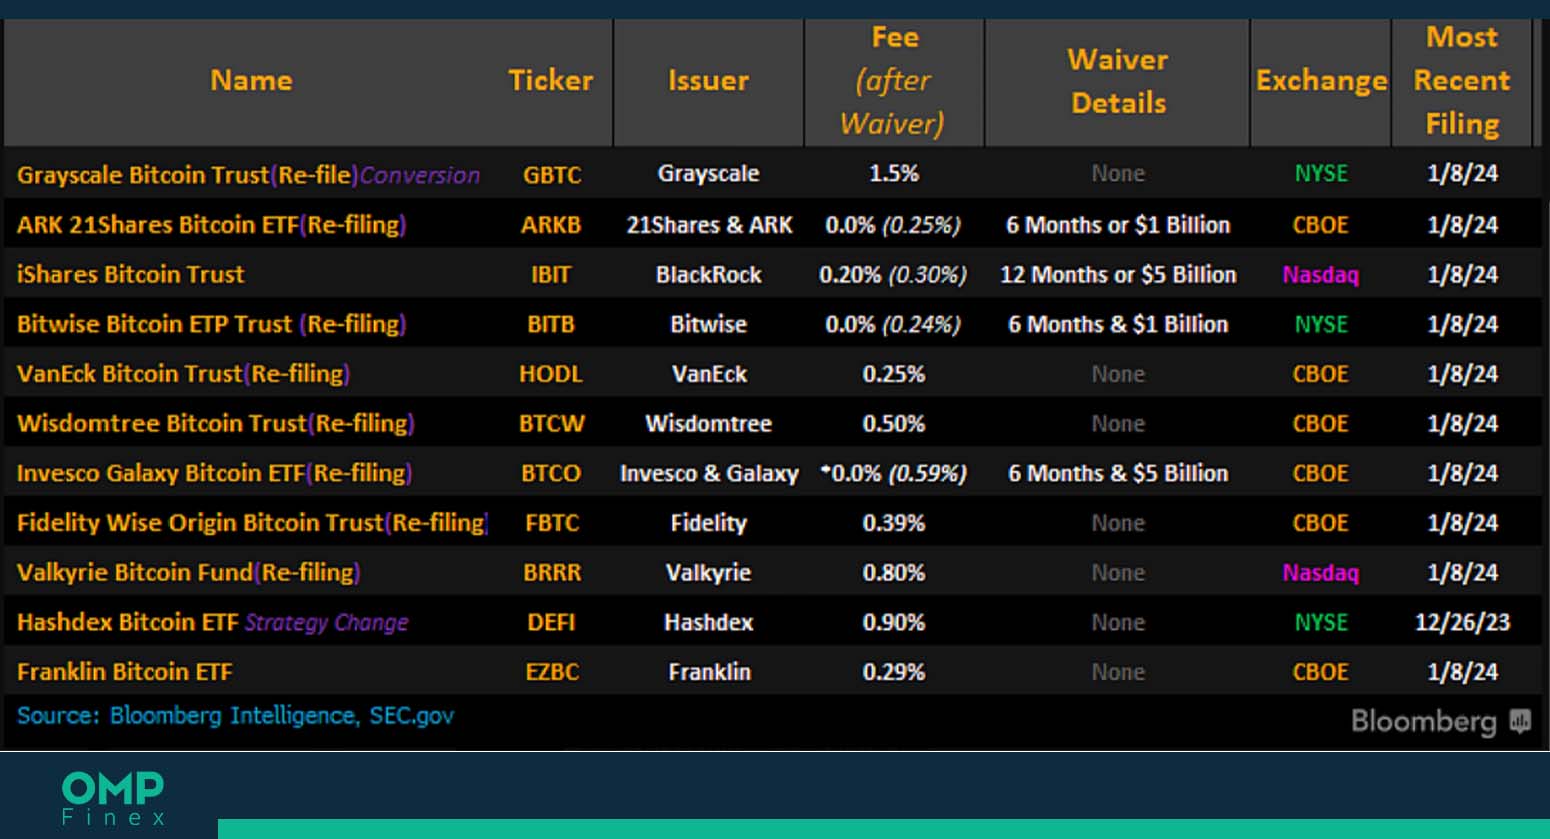Click the 0.20% (0.30%) fee value
Viewport: 1550px width, 839px height.
[893, 274]
